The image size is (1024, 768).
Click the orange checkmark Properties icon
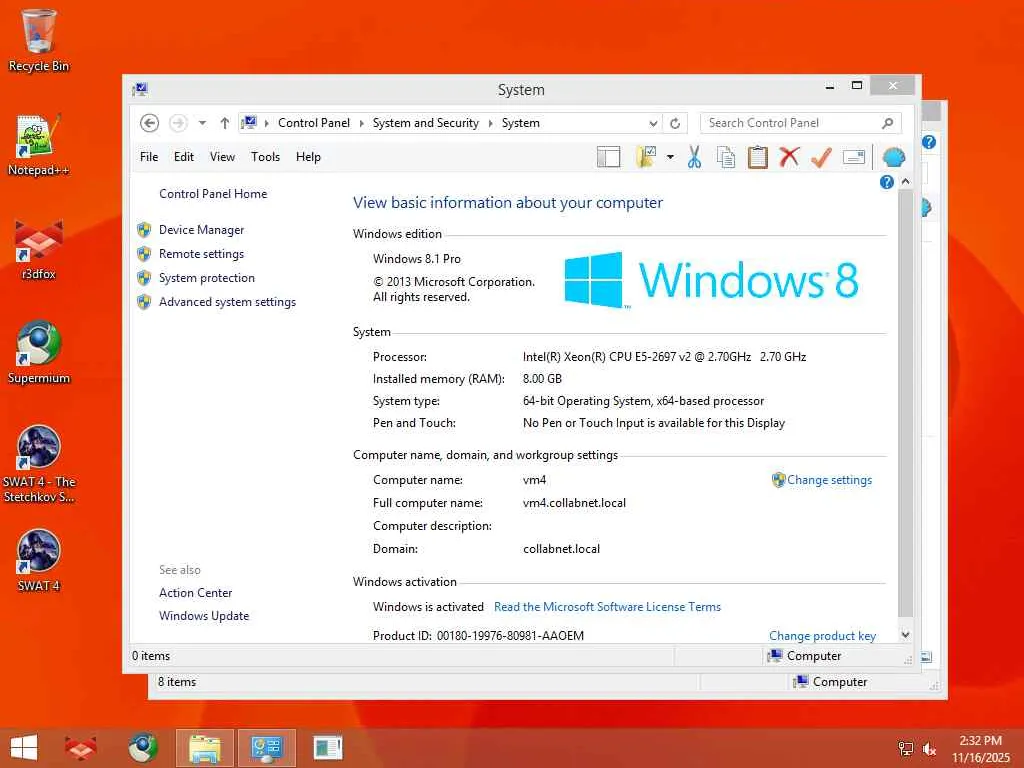point(822,157)
